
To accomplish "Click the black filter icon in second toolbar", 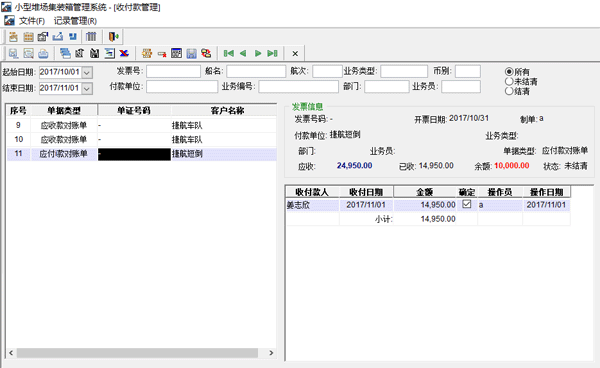I will [x=95, y=54].
